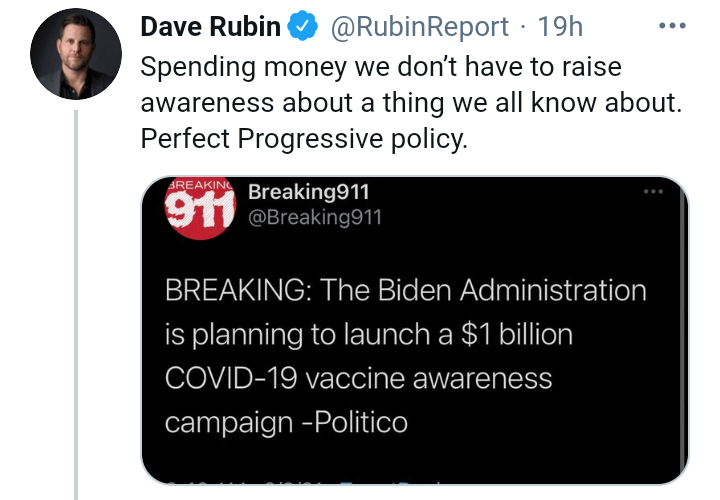Click the "Perfect Progressive policy." line
720x500 pixels.
(304, 140)
